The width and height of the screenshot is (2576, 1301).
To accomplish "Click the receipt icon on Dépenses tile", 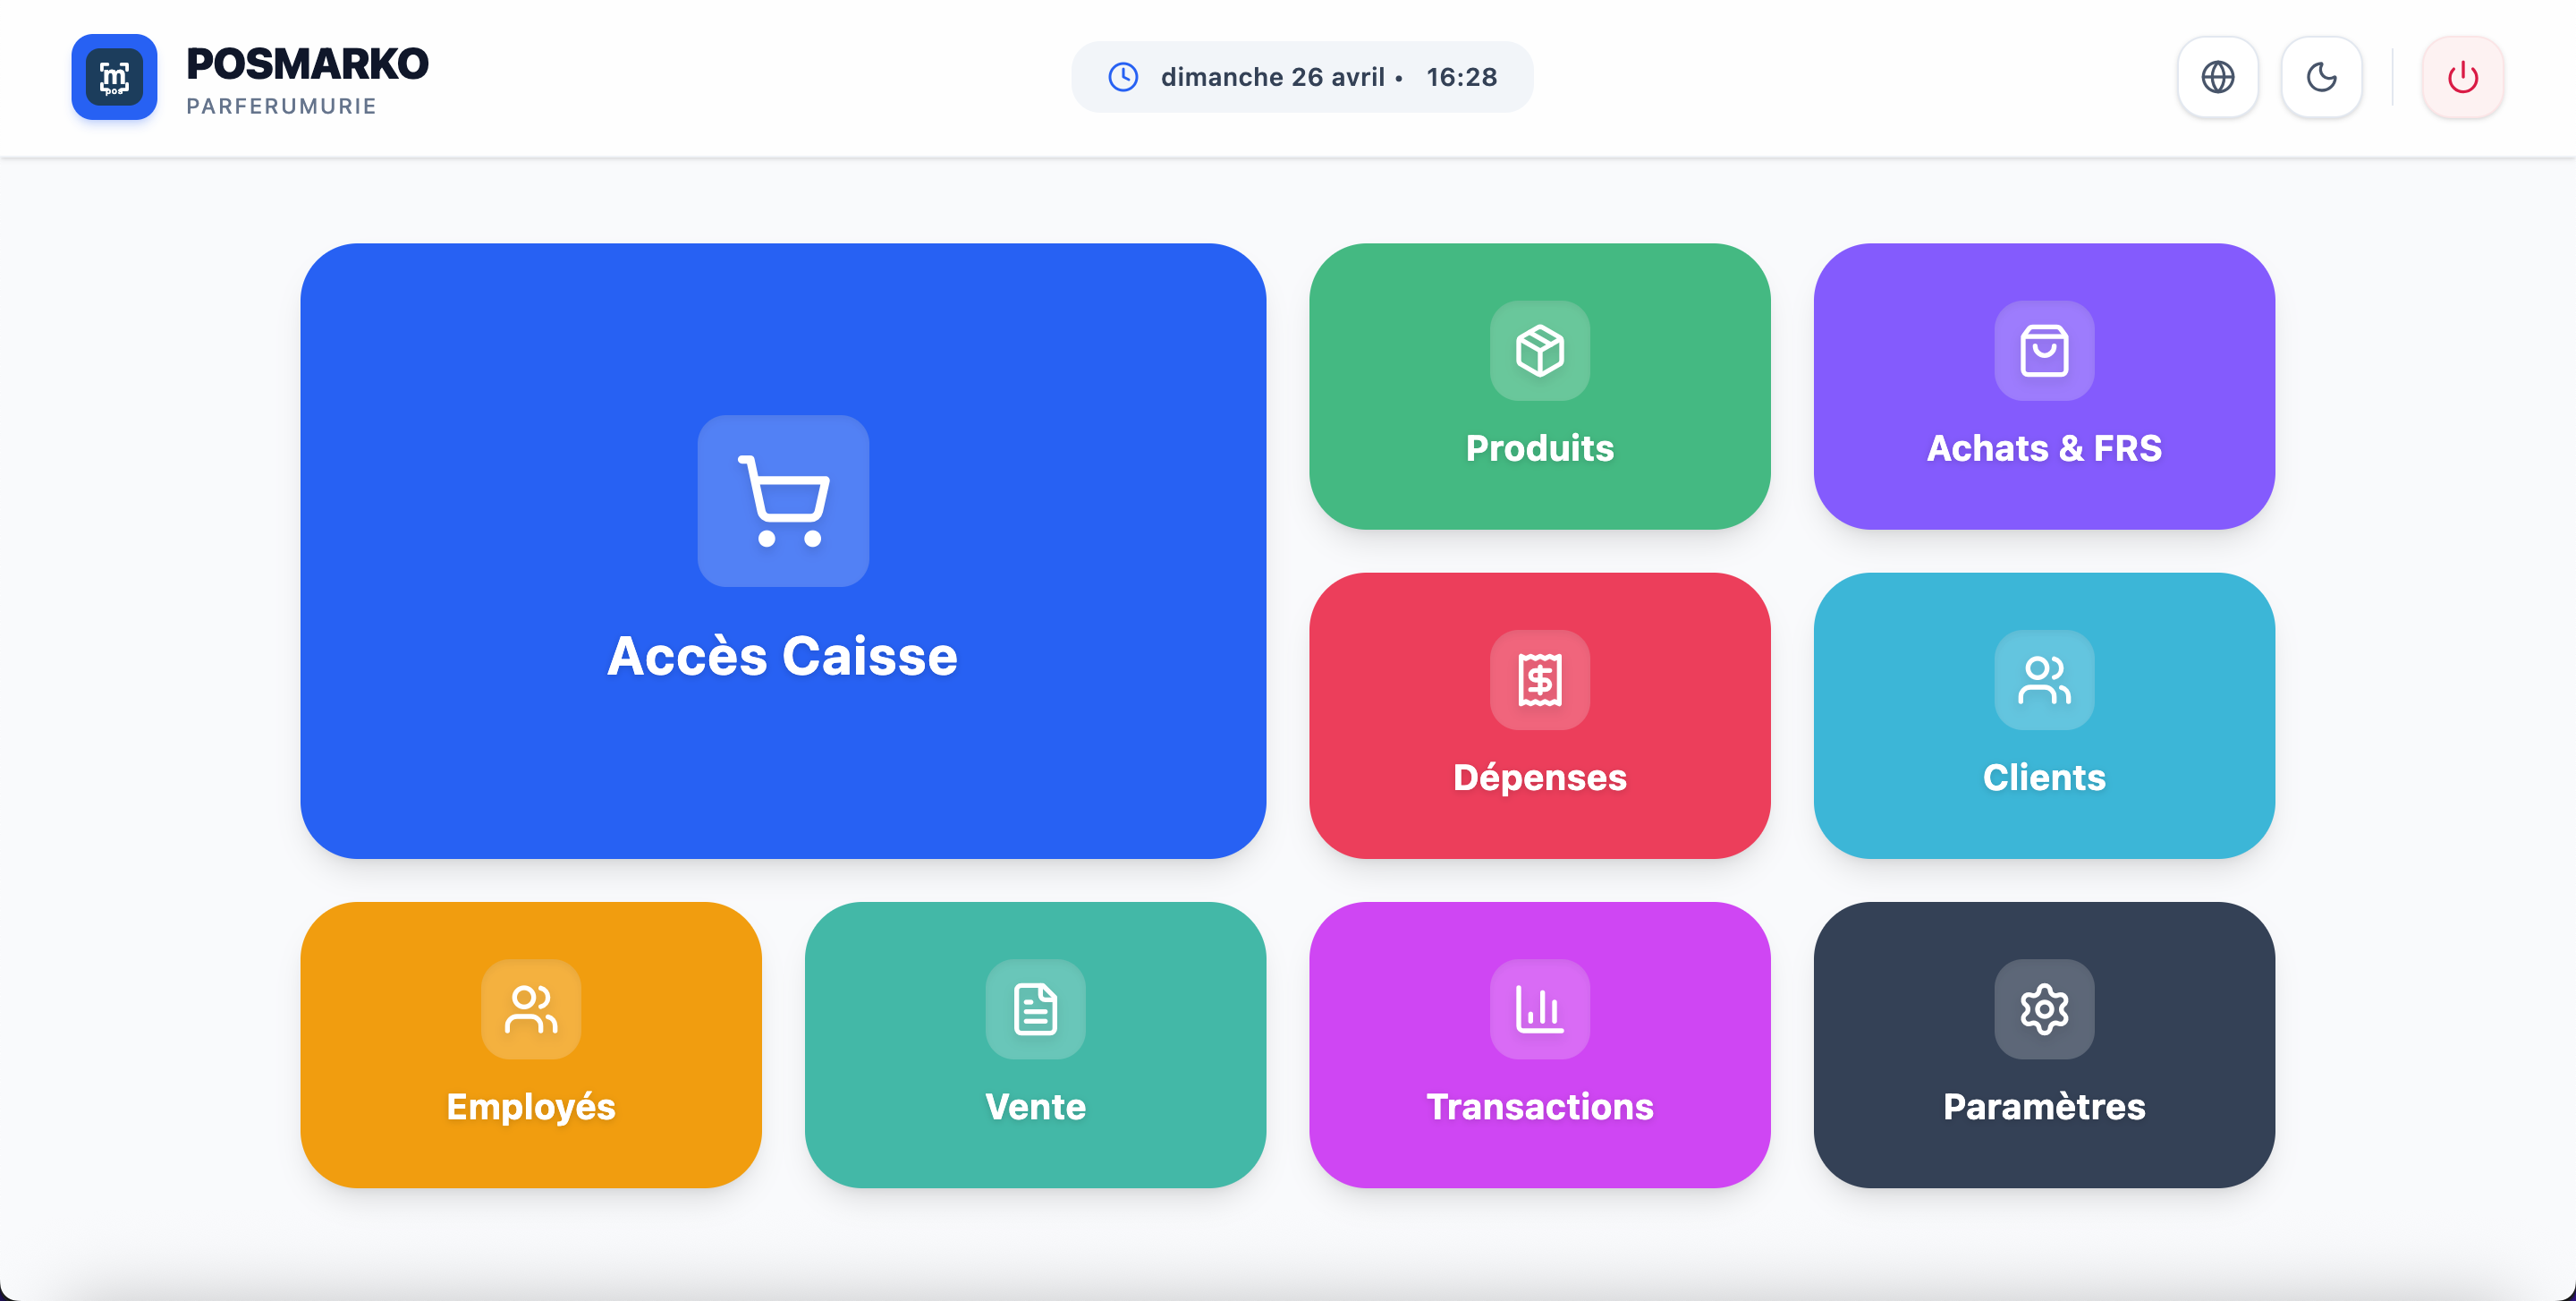I will click(1539, 679).
